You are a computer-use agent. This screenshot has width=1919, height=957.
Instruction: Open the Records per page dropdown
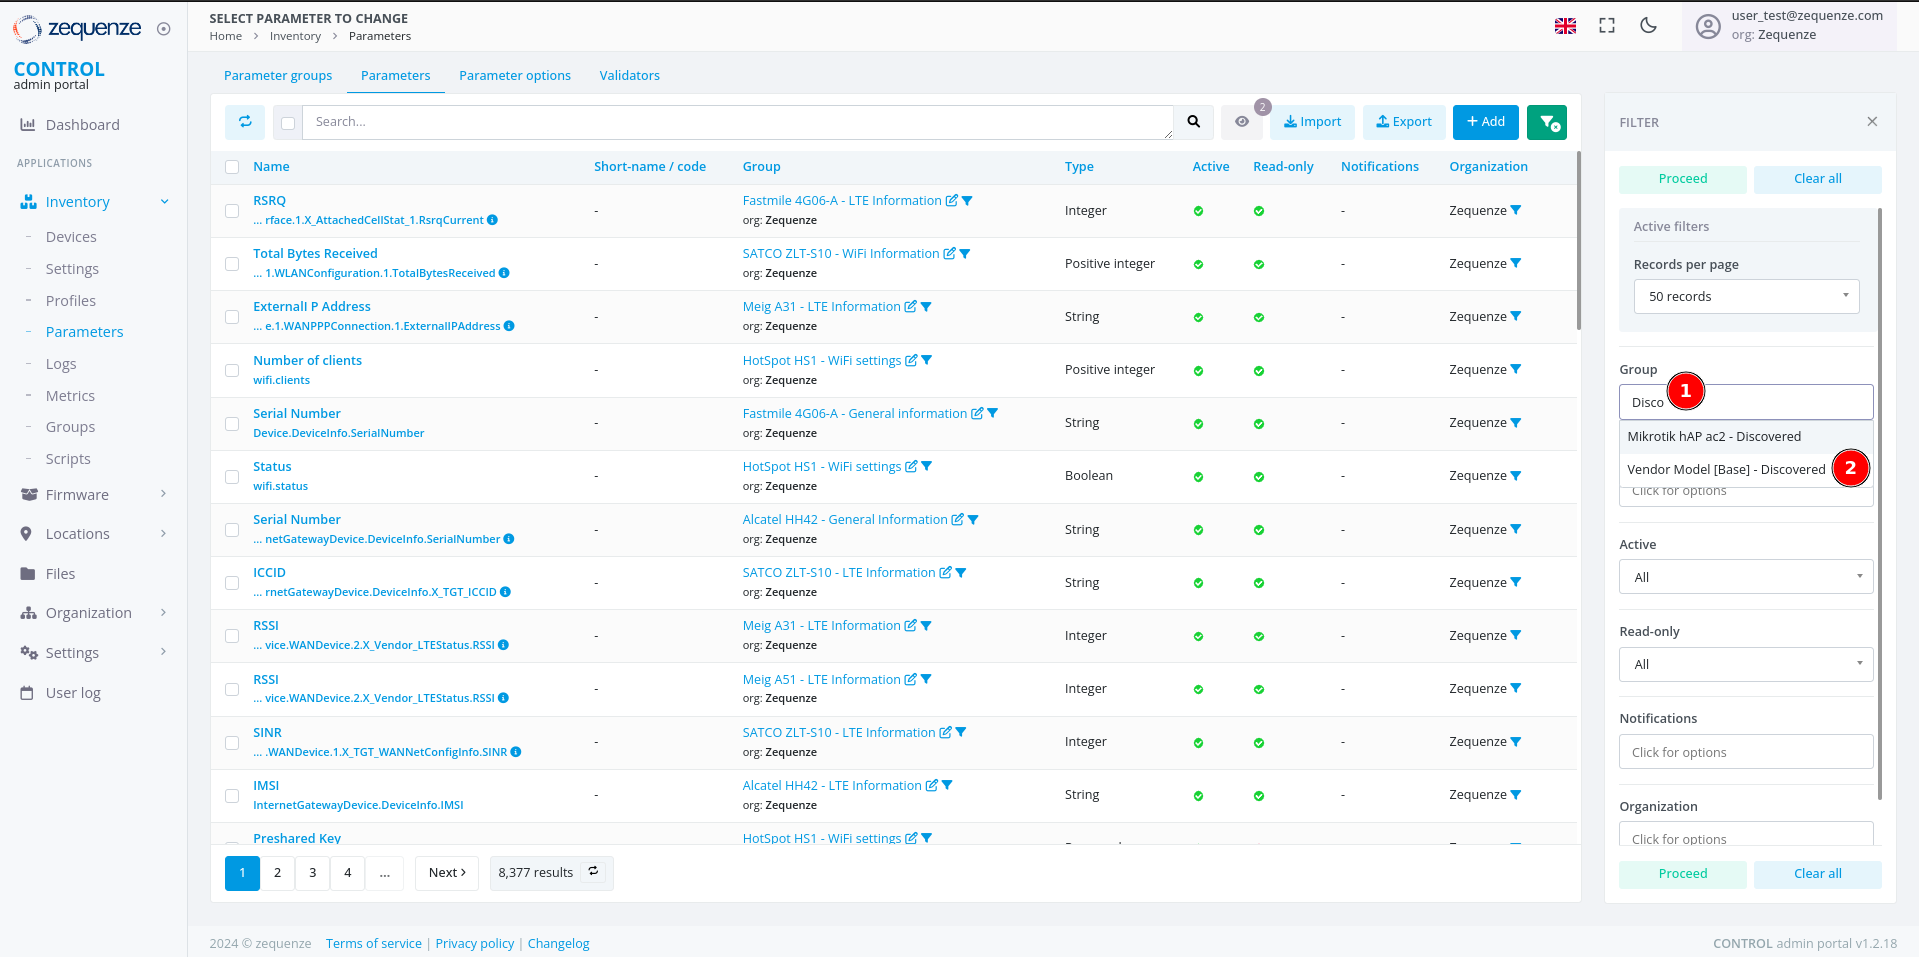[x=1746, y=297]
